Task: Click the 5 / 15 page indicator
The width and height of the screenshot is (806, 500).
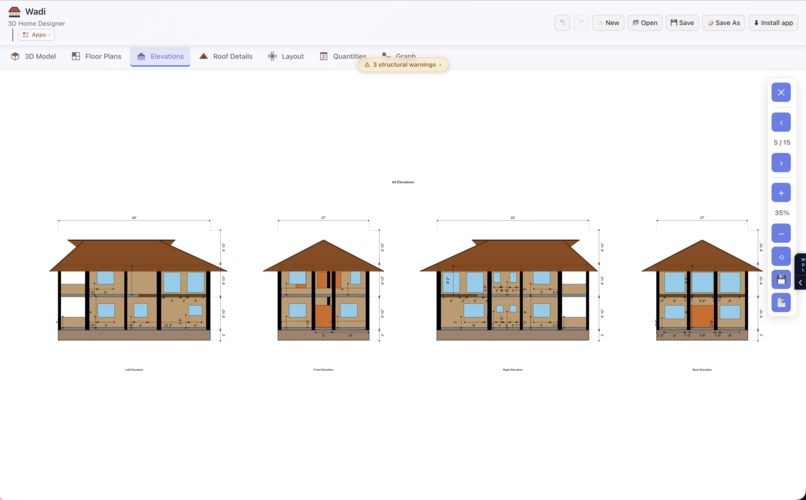Action: pyautogui.click(x=781, y=143)
